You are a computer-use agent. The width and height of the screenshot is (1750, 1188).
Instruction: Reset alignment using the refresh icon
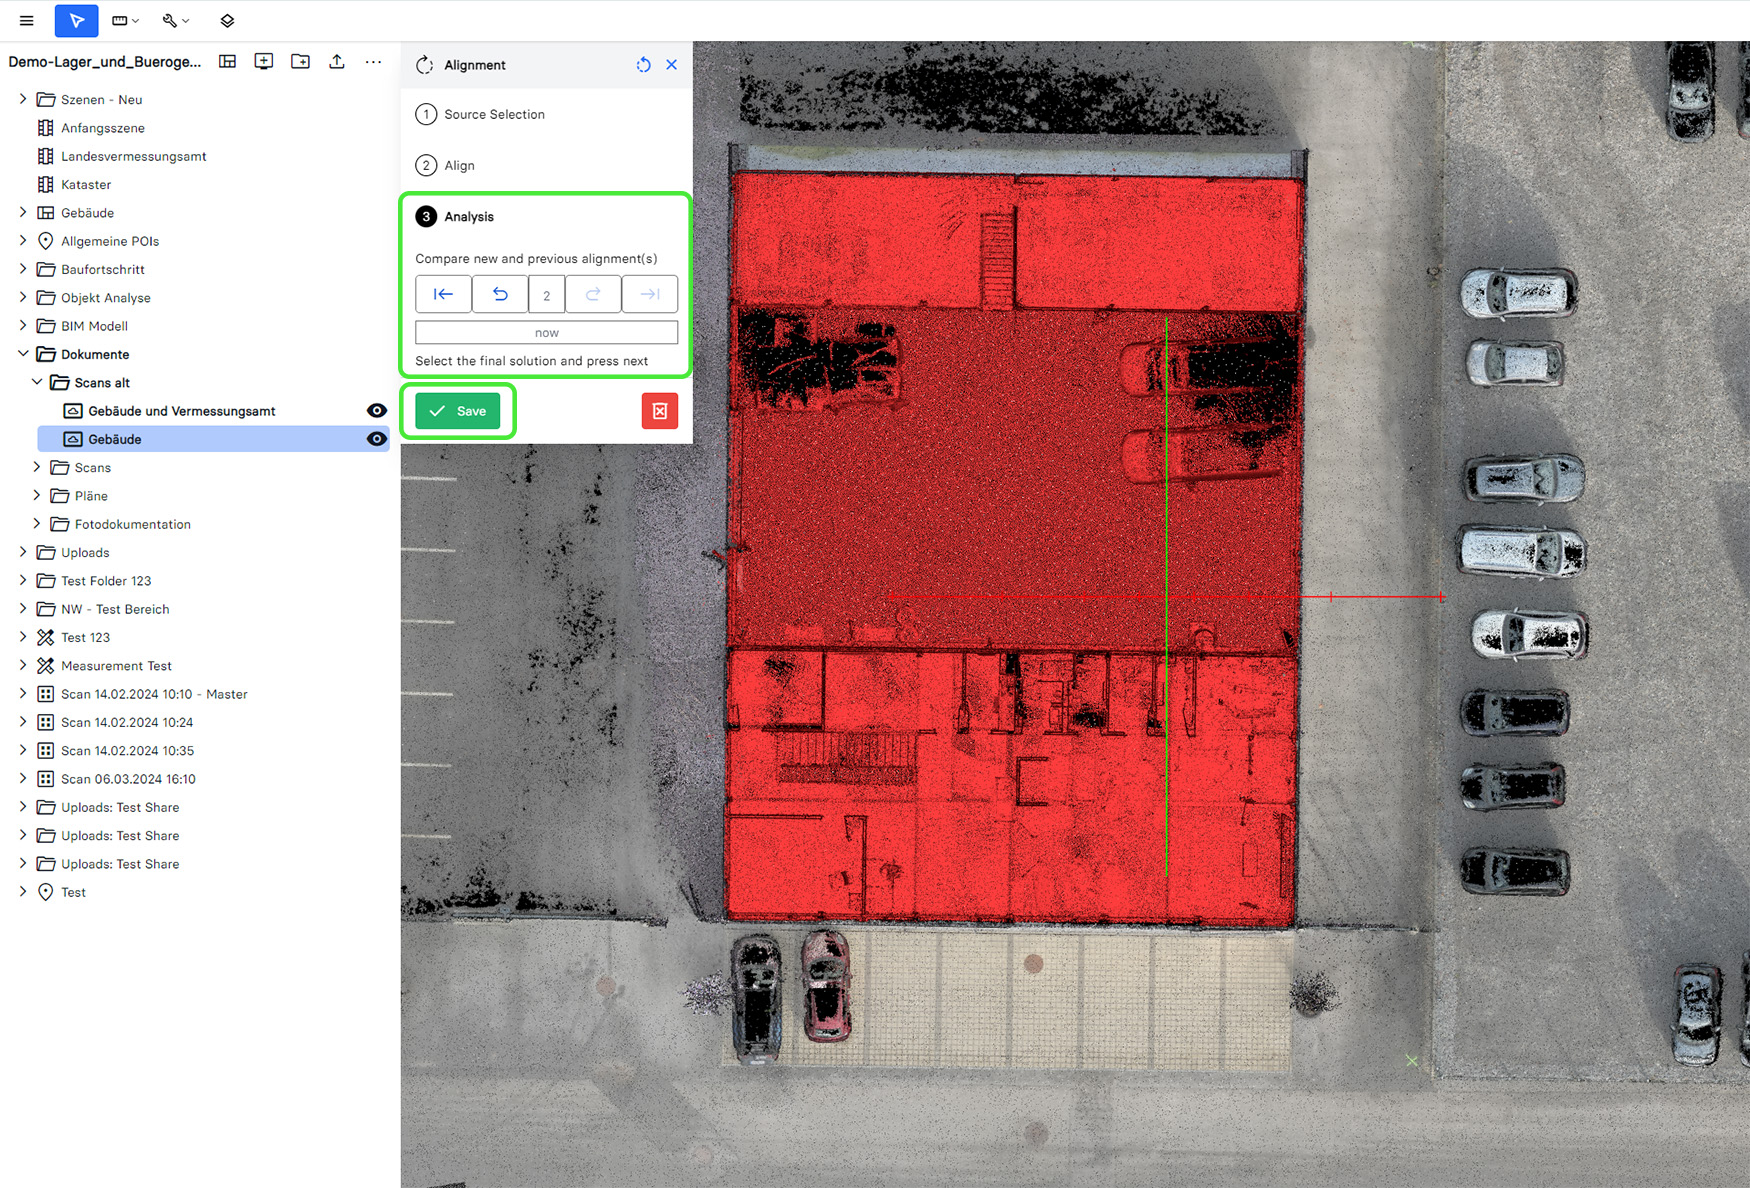643,65
